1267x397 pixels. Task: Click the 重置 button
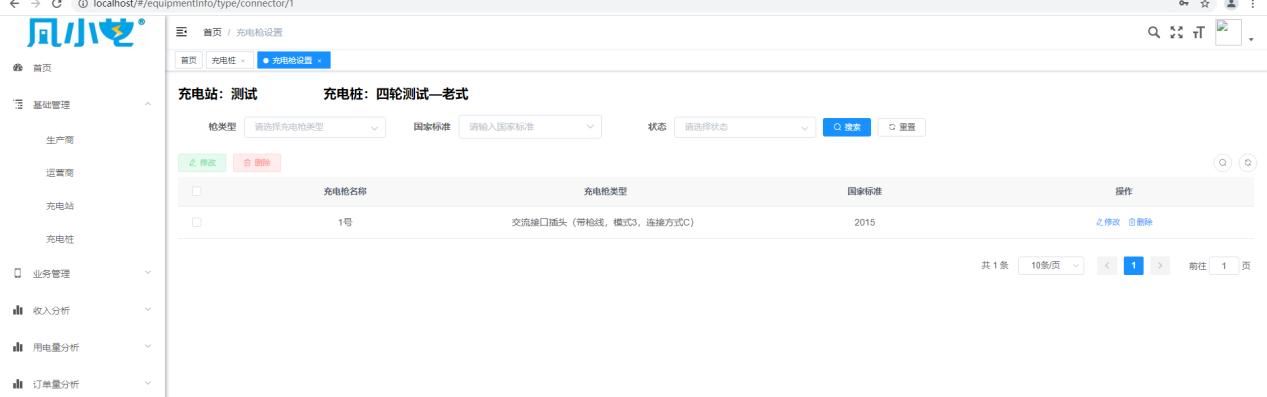click(902, 127)
